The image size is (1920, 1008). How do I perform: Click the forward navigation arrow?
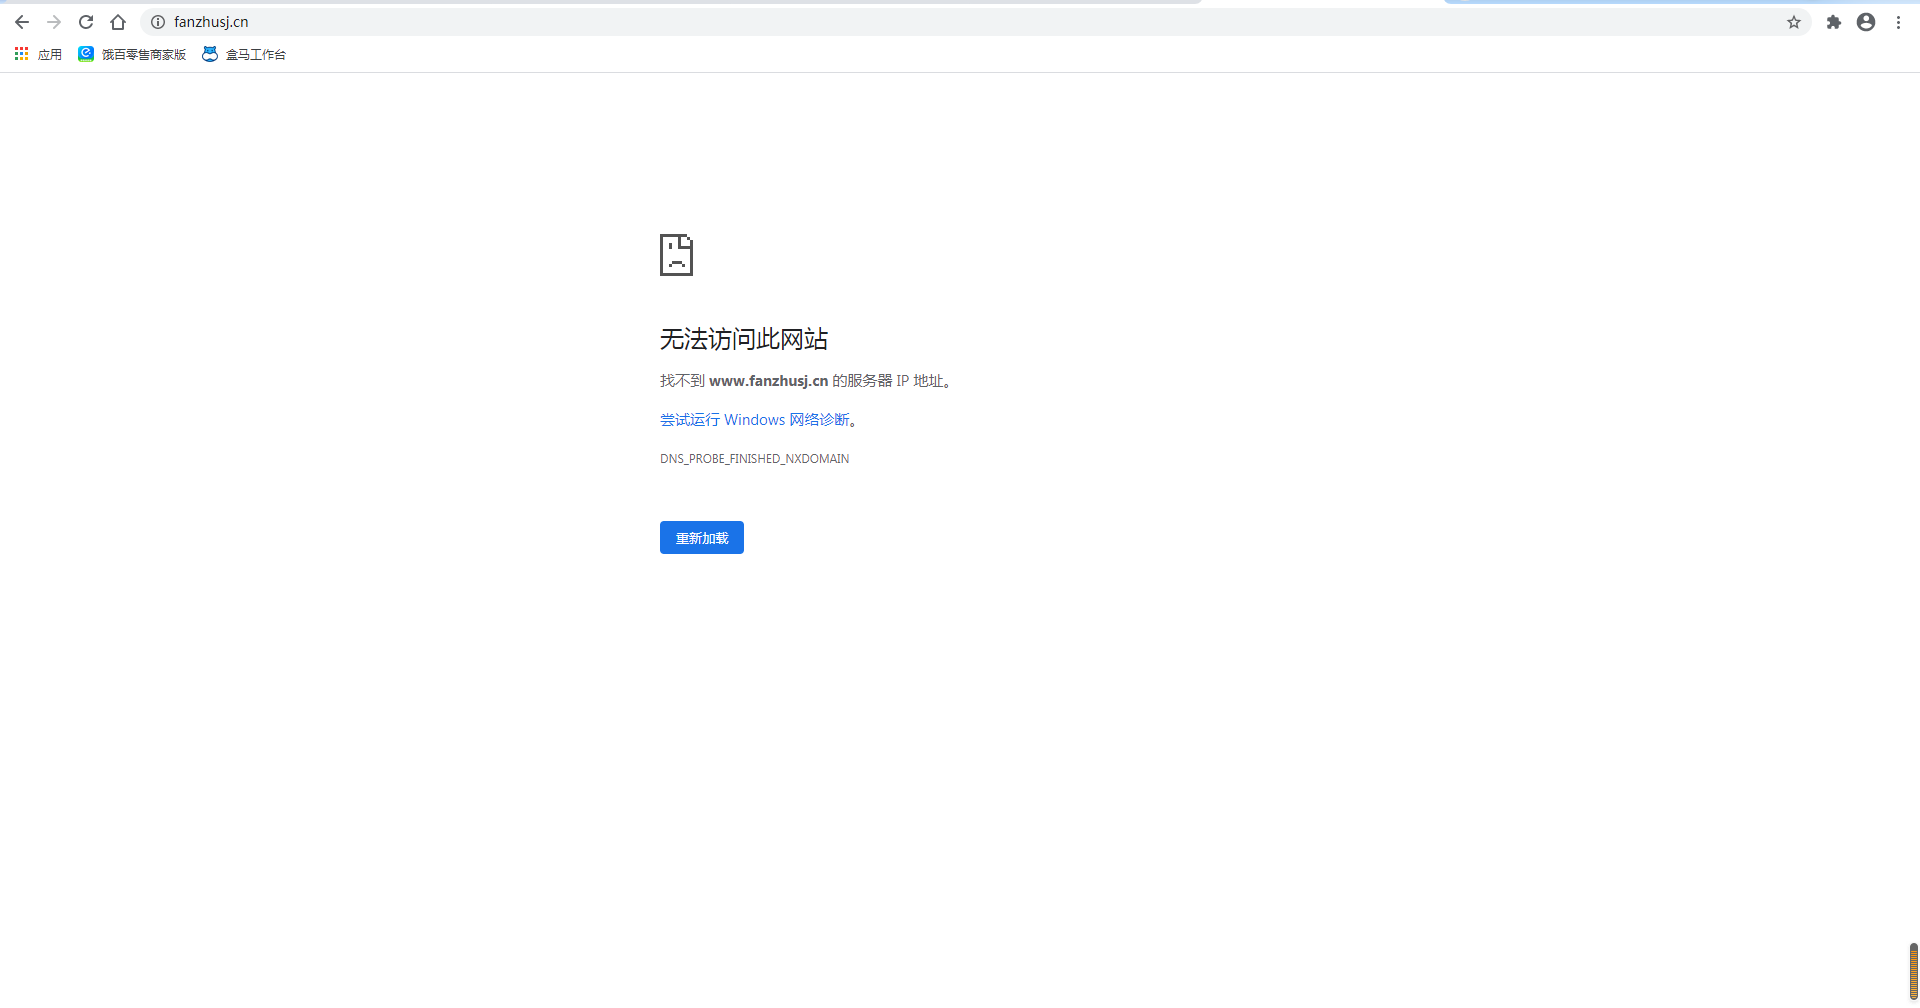point(54,22)
